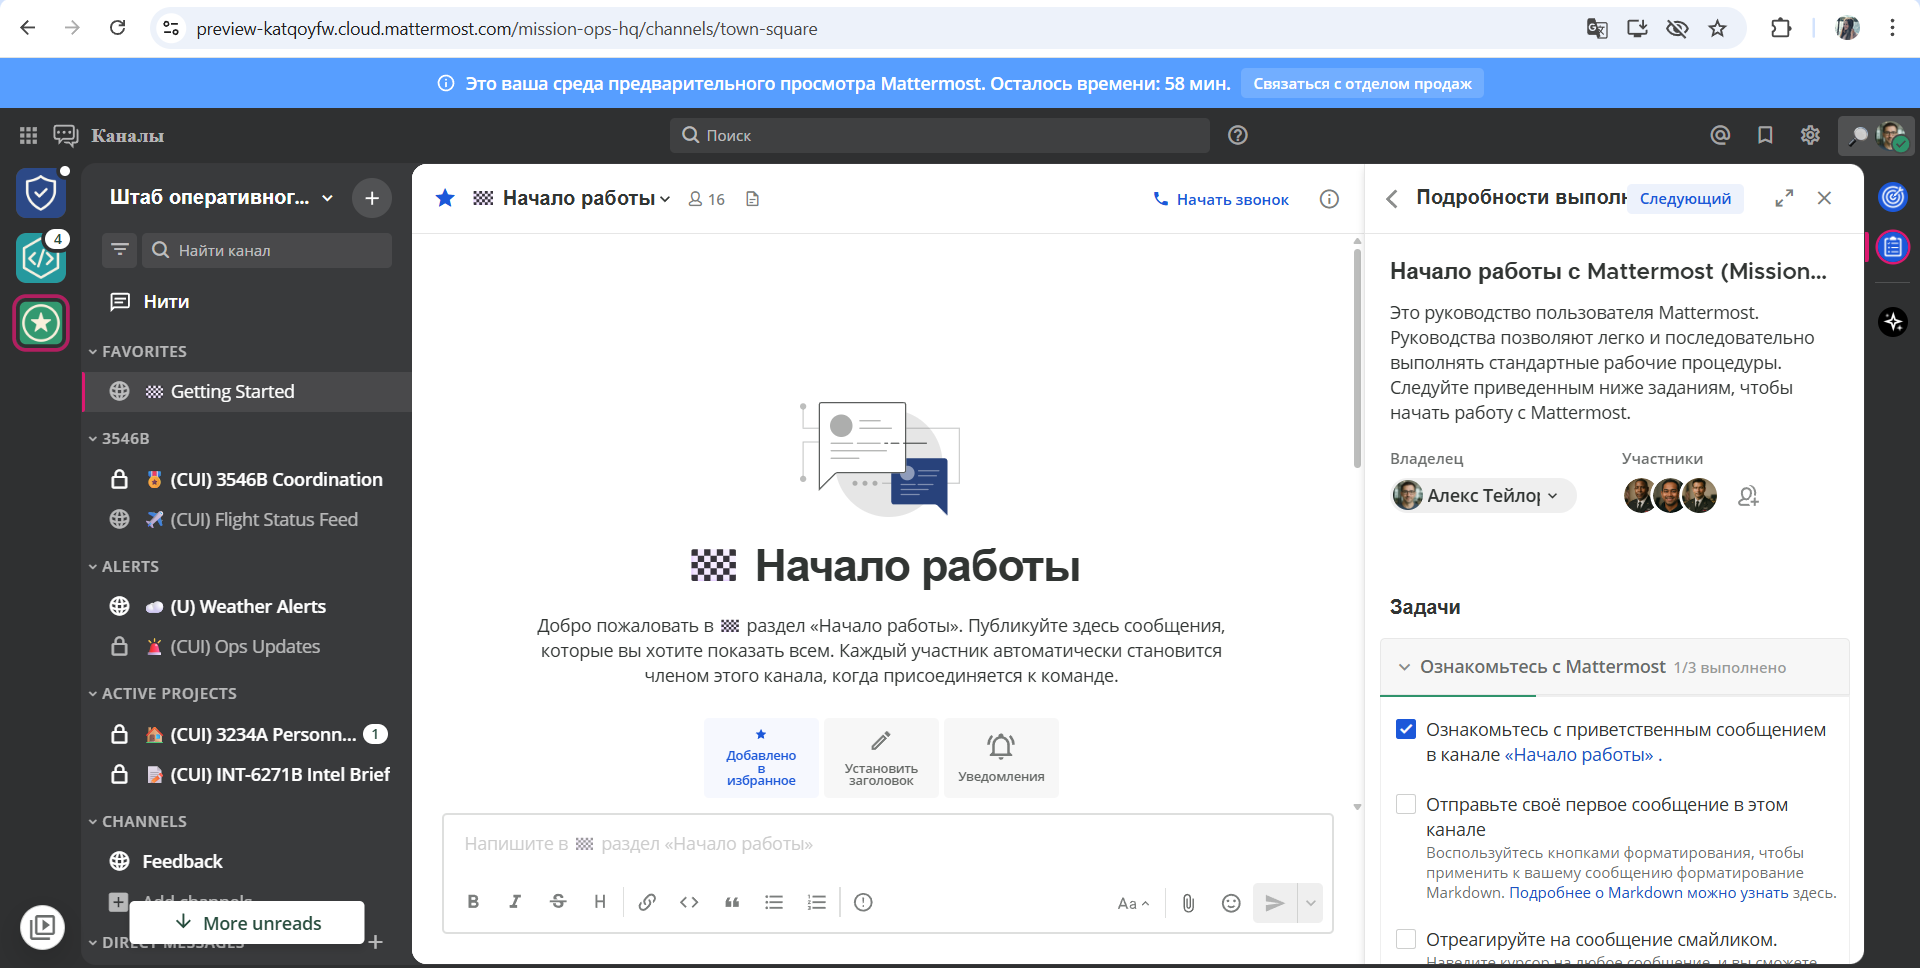Insert a bulleted list

coord(774,901)
